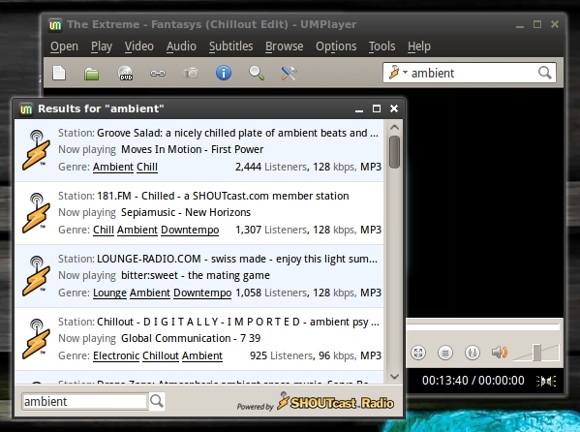Screen dimensions: 580x432
Task: Click the open URL chain-link icon
Action: 158,74
